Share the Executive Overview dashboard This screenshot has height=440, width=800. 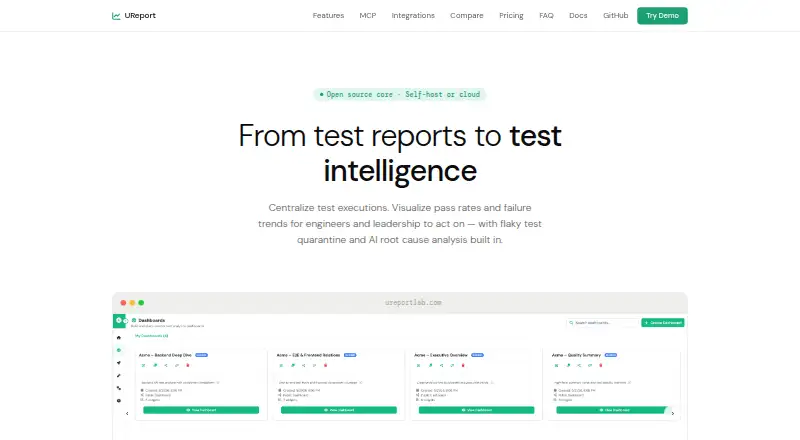click(x=441, y=365)
